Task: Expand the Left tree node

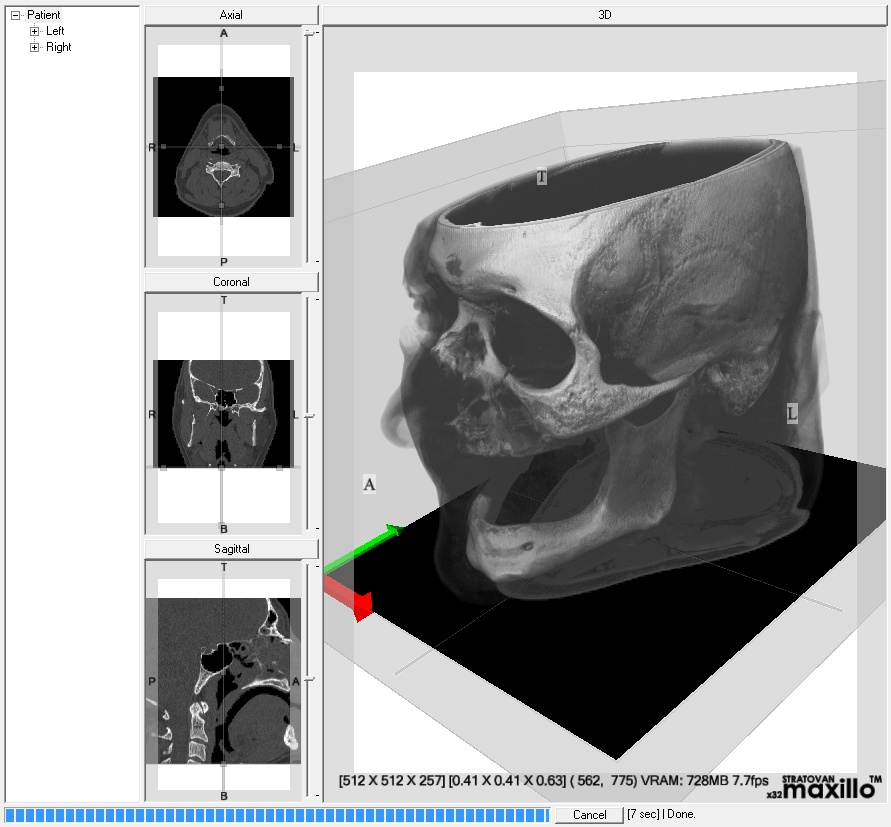Action: [x=34, y=31]
